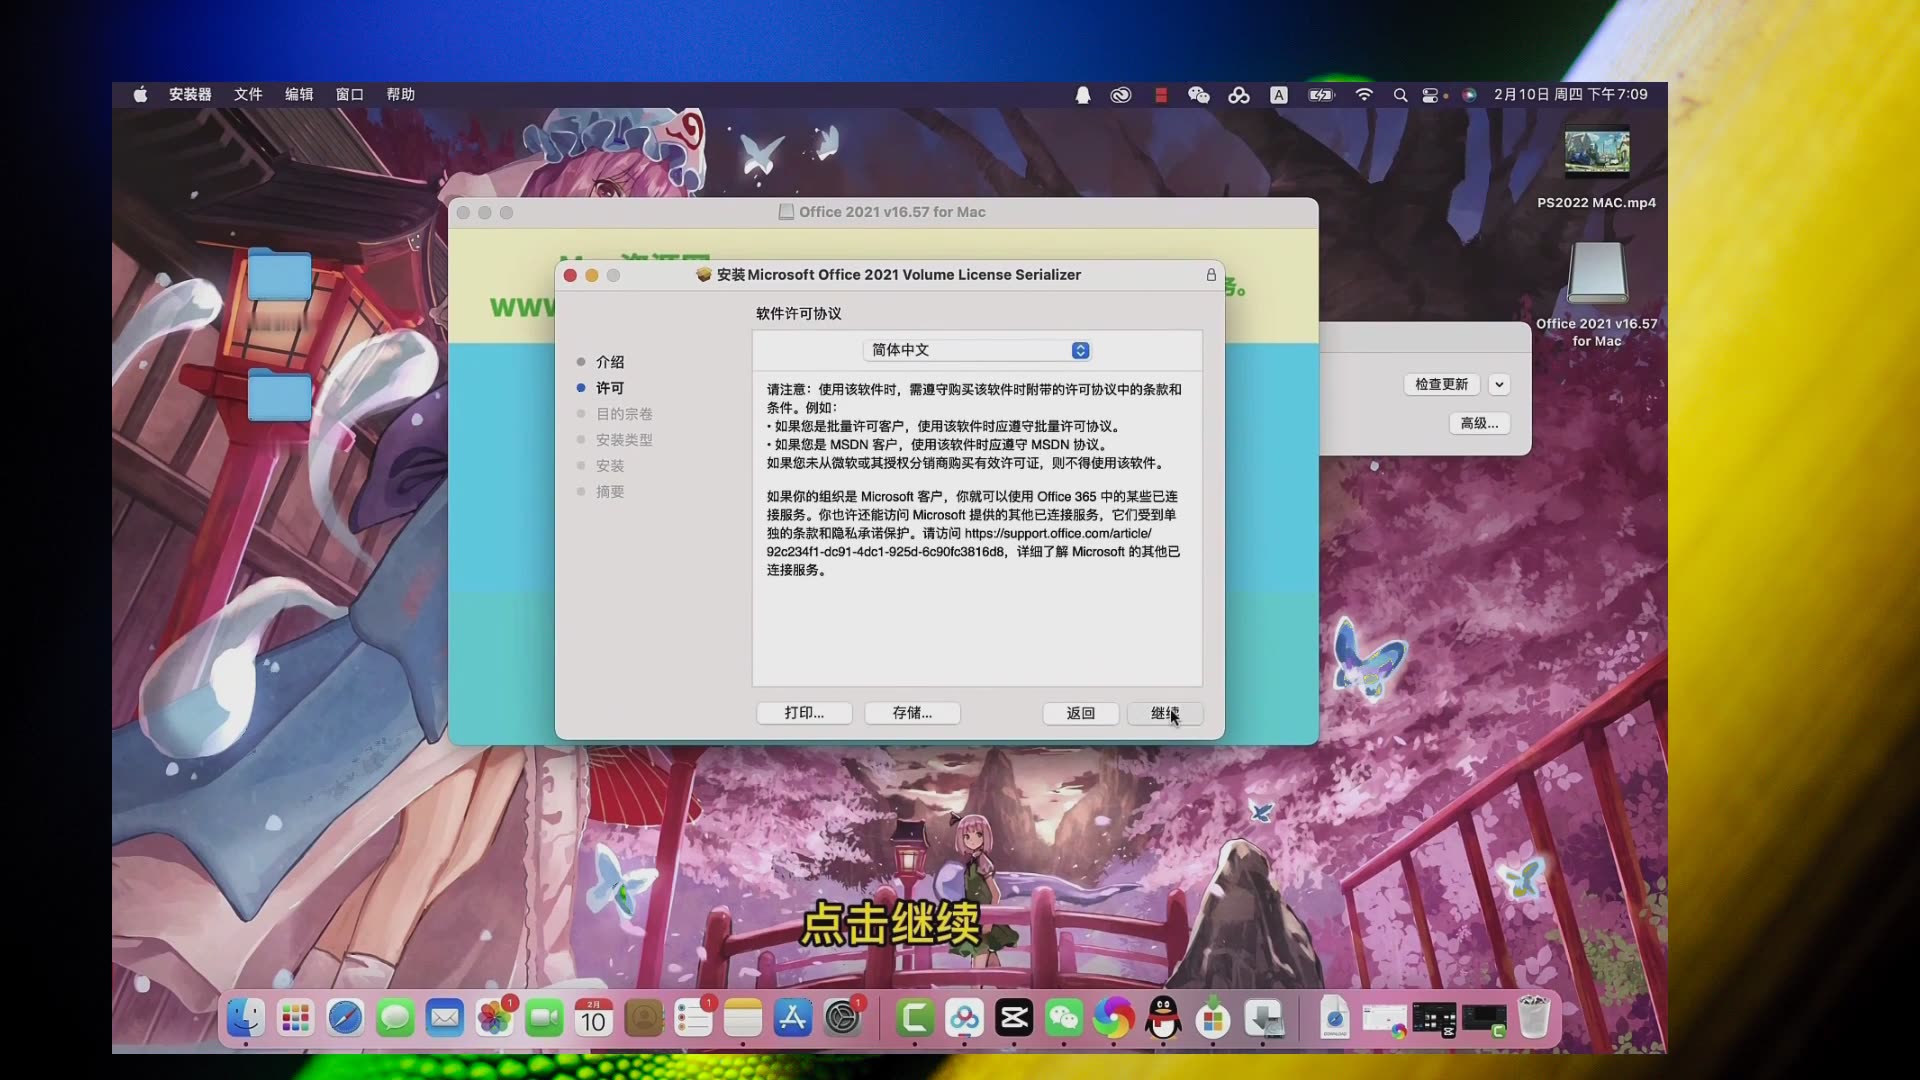
Task: Open Baidu Netdisk from the Dock
Action: [964, 1019]
